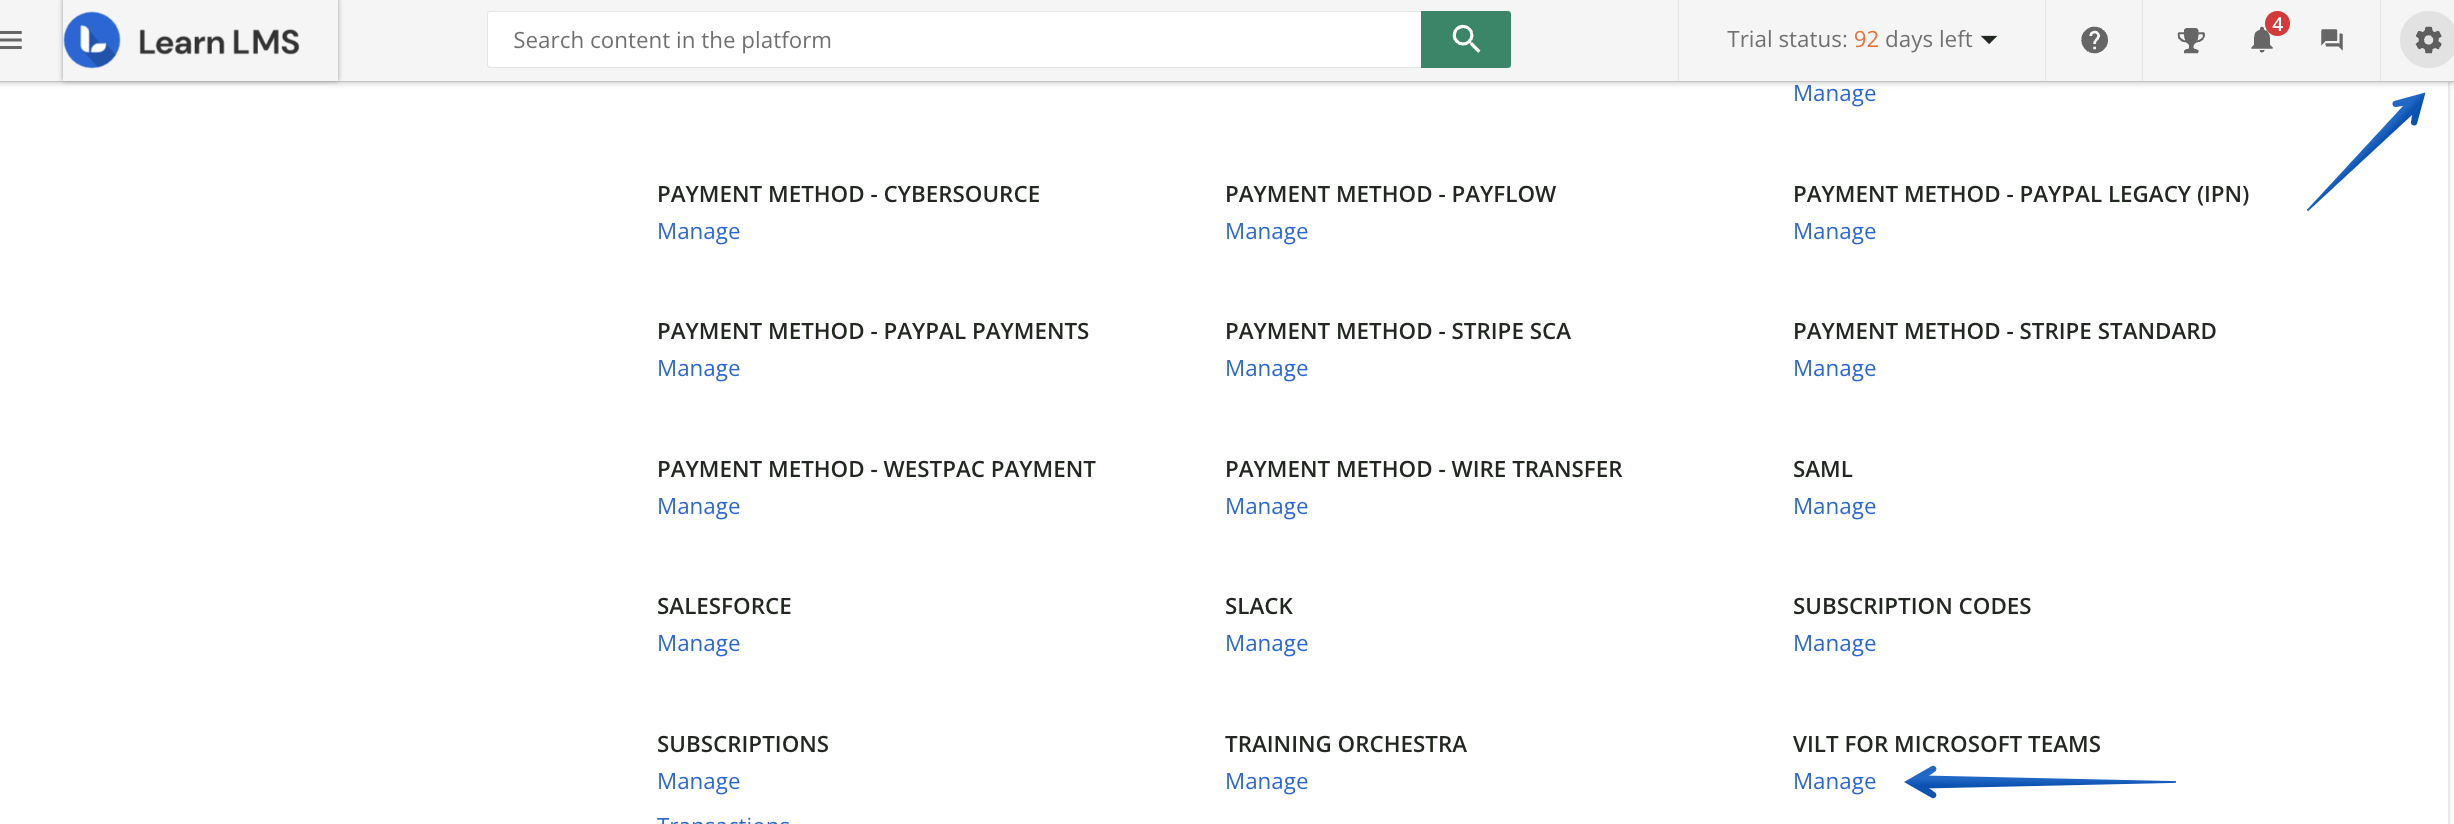The width and height of the screenshot is (2454, 824).
Task: Click the 'SAML' heading text
Action: (x=1822, y=469)
